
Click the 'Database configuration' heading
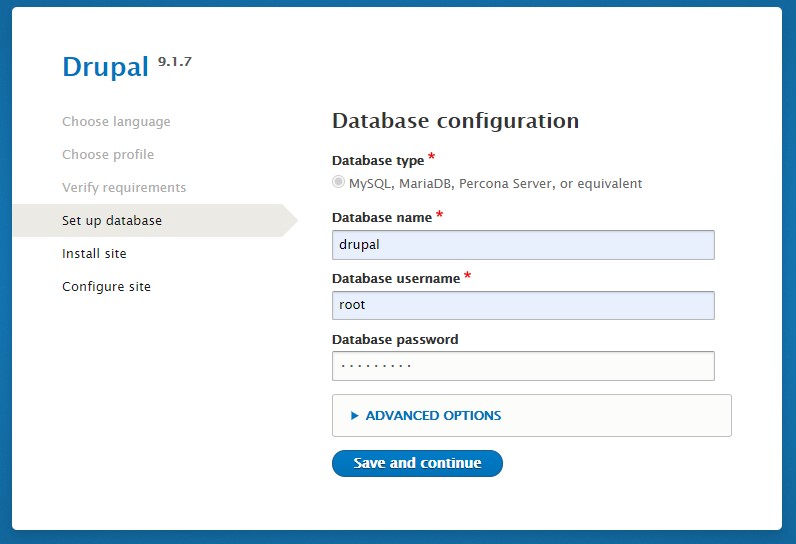click(x=455, y=121)
